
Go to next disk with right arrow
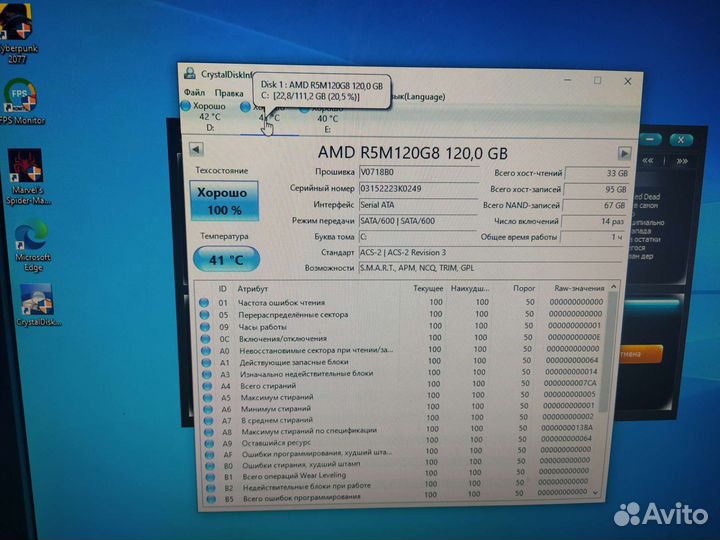624,153
